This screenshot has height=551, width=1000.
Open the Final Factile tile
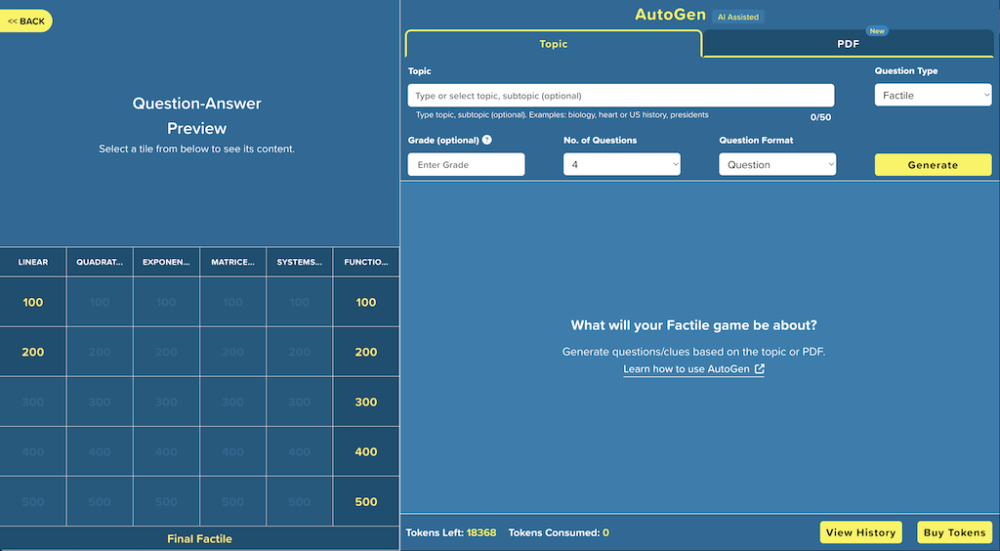point(200,539)
